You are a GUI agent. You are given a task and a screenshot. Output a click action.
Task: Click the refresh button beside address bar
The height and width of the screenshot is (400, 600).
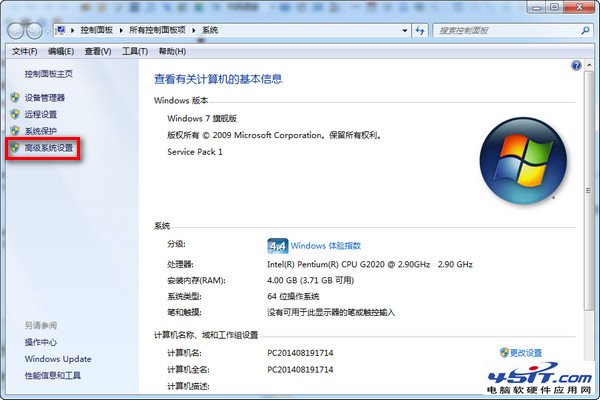pos(420,31)
